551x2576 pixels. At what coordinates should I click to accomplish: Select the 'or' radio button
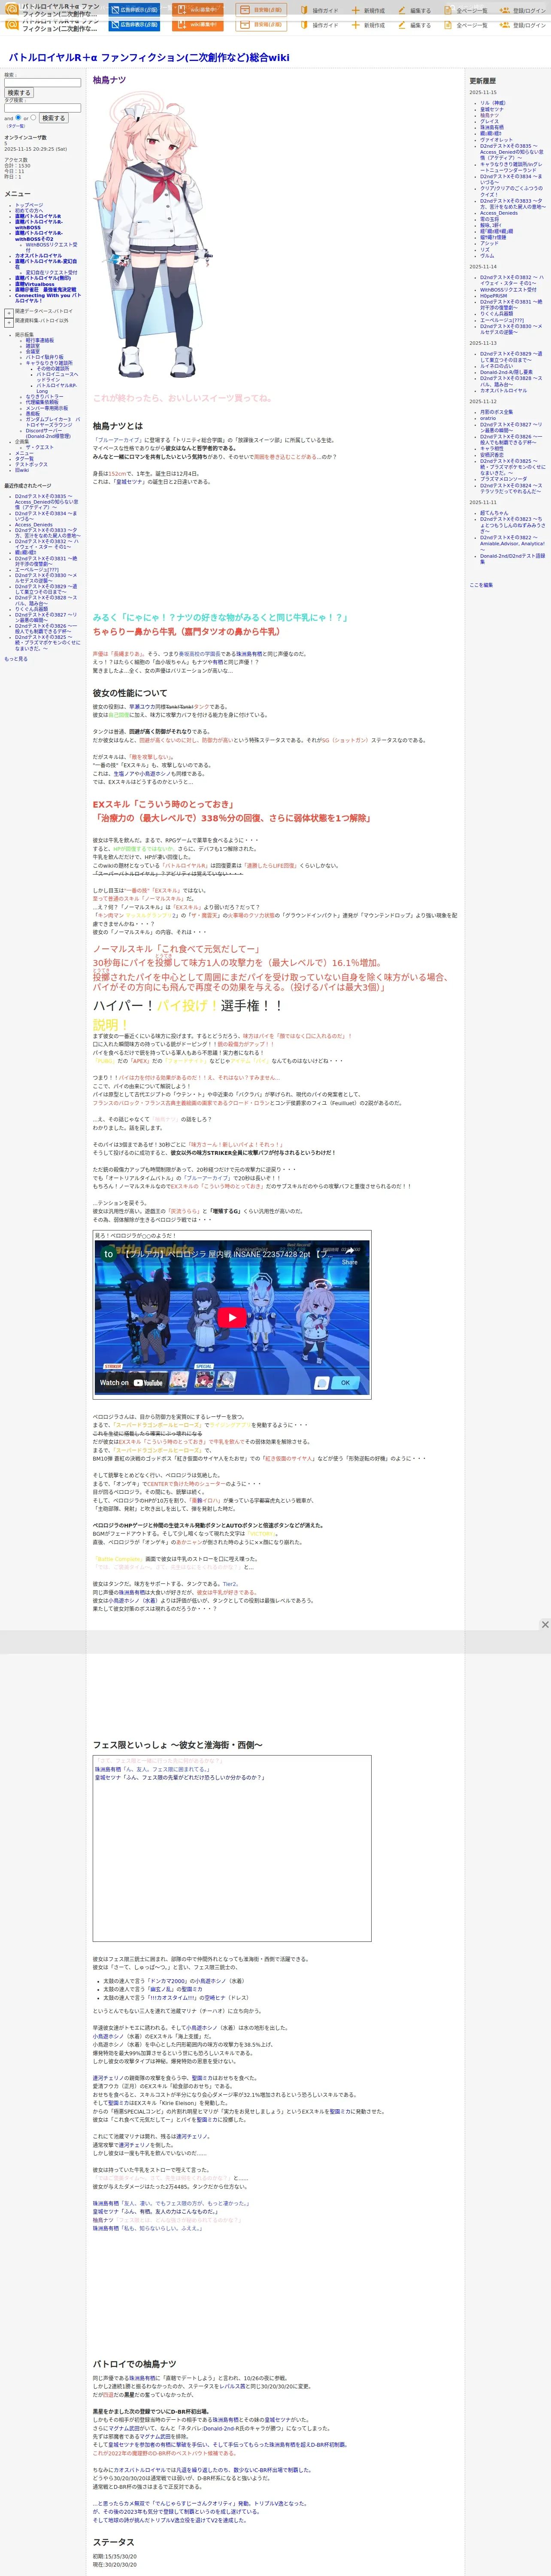point(33,117)
